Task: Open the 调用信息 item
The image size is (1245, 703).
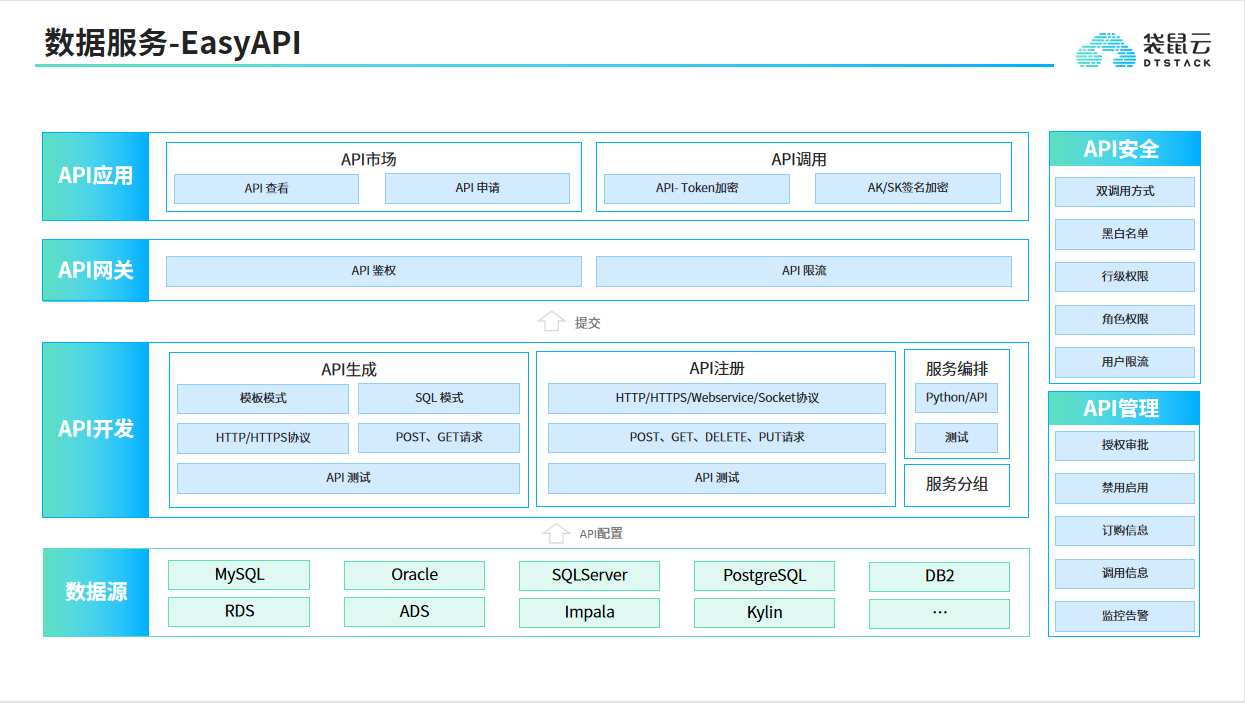Action: (x=1125, y=574)
